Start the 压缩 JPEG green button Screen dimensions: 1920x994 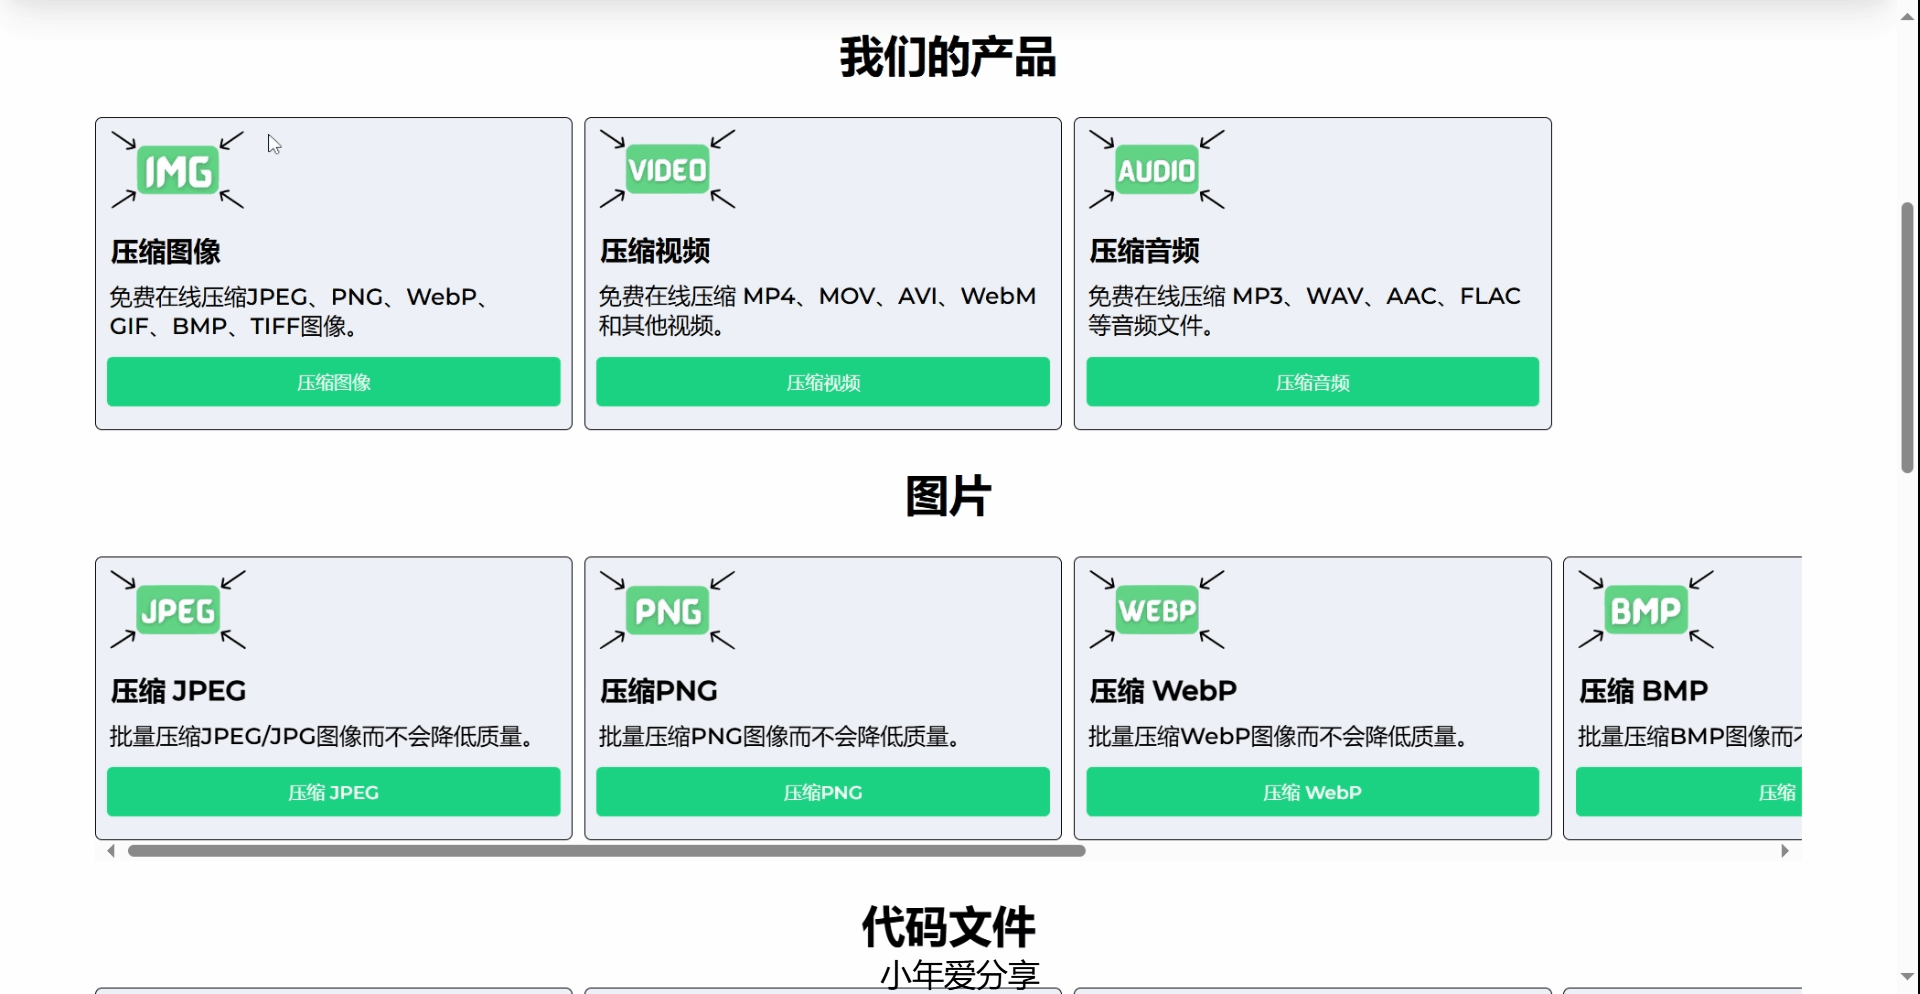pyautogui.click(x=334, y=792)
